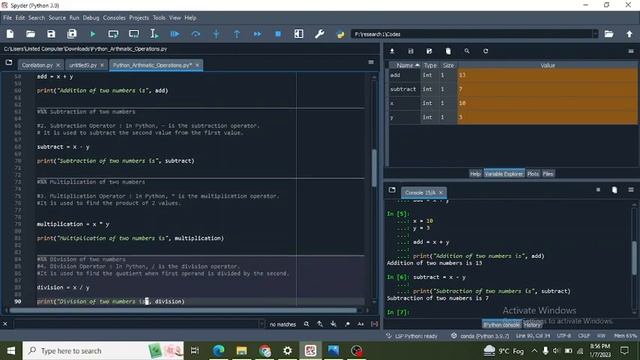Switch to History tab
The image size is (640, 360).
click(x=532, y=325)
